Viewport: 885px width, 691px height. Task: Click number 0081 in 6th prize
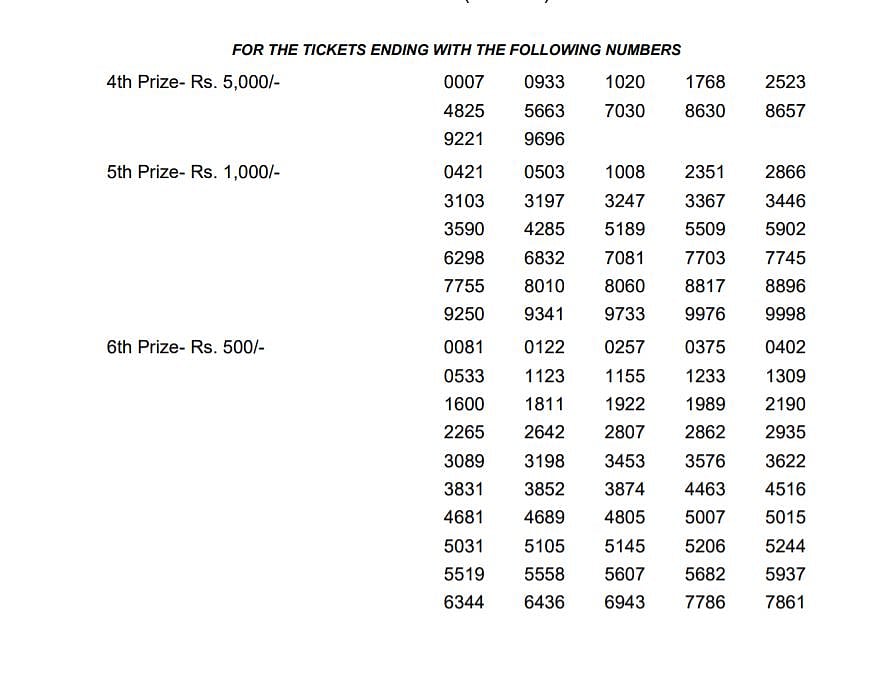(463, 348)
